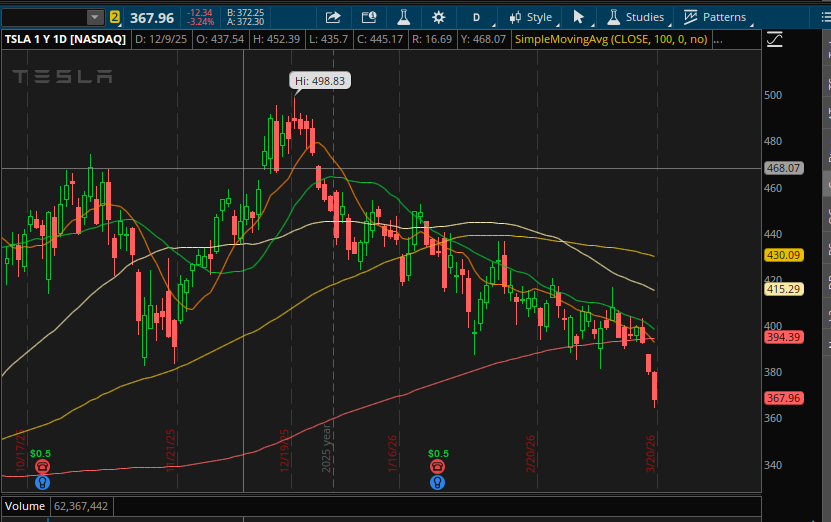This screenshot has height=522, width=831.
Task: Click the 394.39 red moving average label
Action: (x=784, y=337)
